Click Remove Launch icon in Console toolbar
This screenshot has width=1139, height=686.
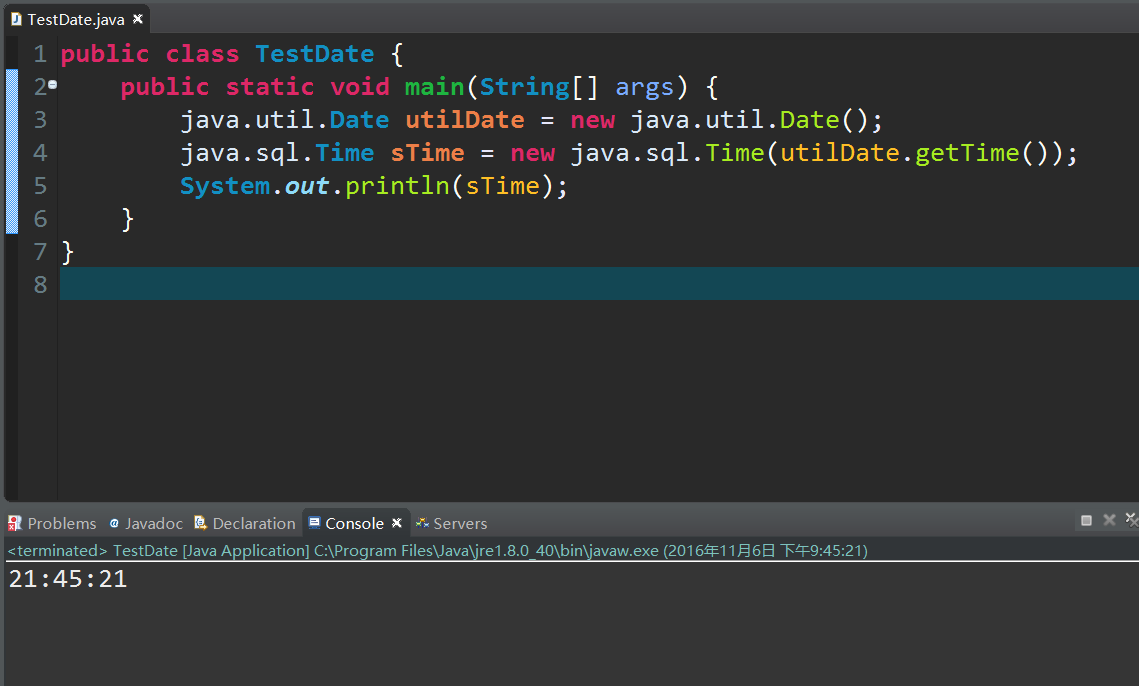pos(1109,520)
